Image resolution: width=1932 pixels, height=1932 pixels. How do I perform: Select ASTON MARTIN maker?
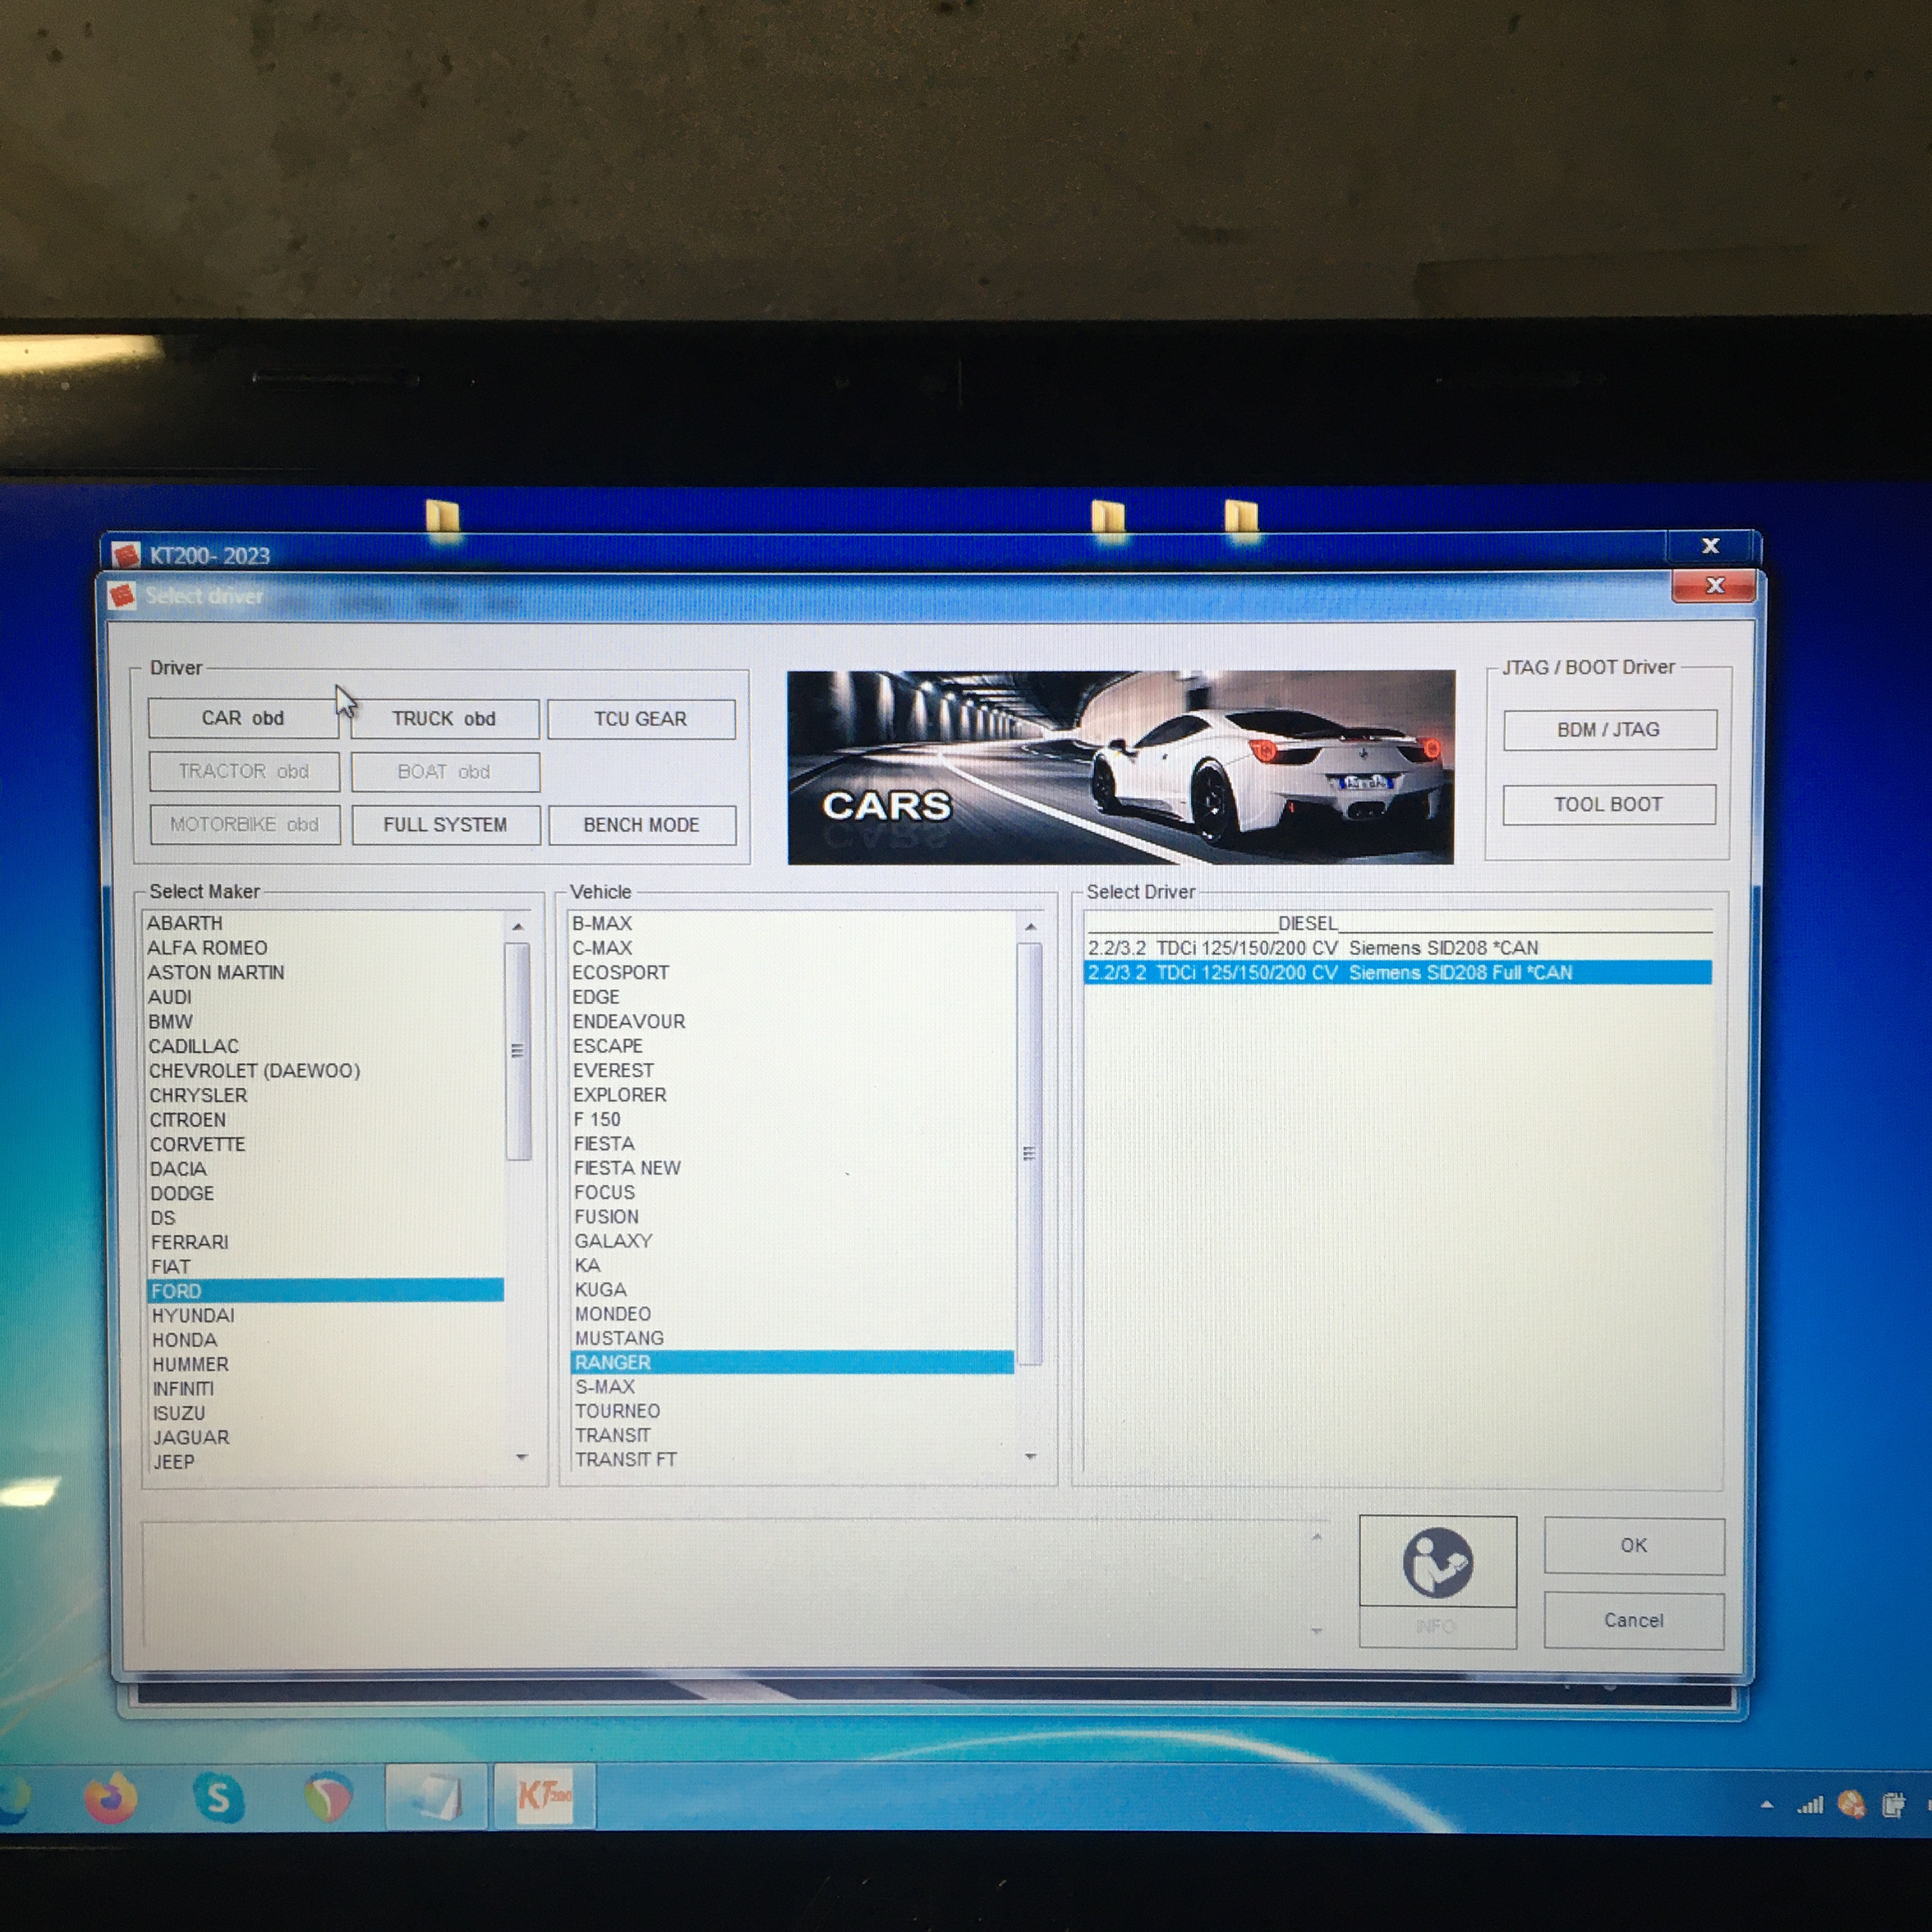pos(216,973)
